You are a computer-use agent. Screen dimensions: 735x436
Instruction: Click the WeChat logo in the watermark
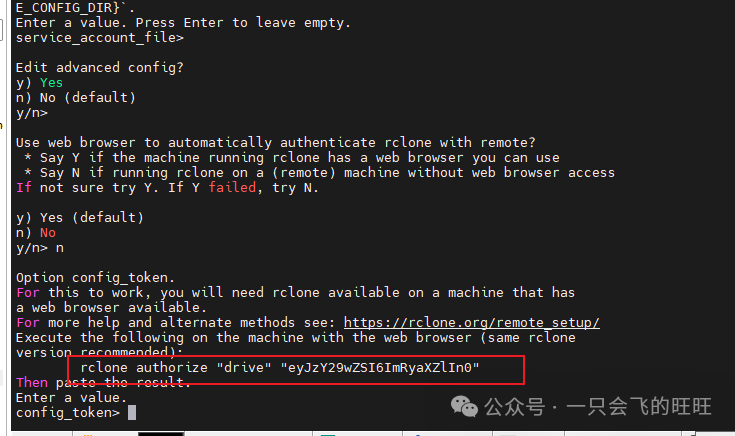pos(464,406)
